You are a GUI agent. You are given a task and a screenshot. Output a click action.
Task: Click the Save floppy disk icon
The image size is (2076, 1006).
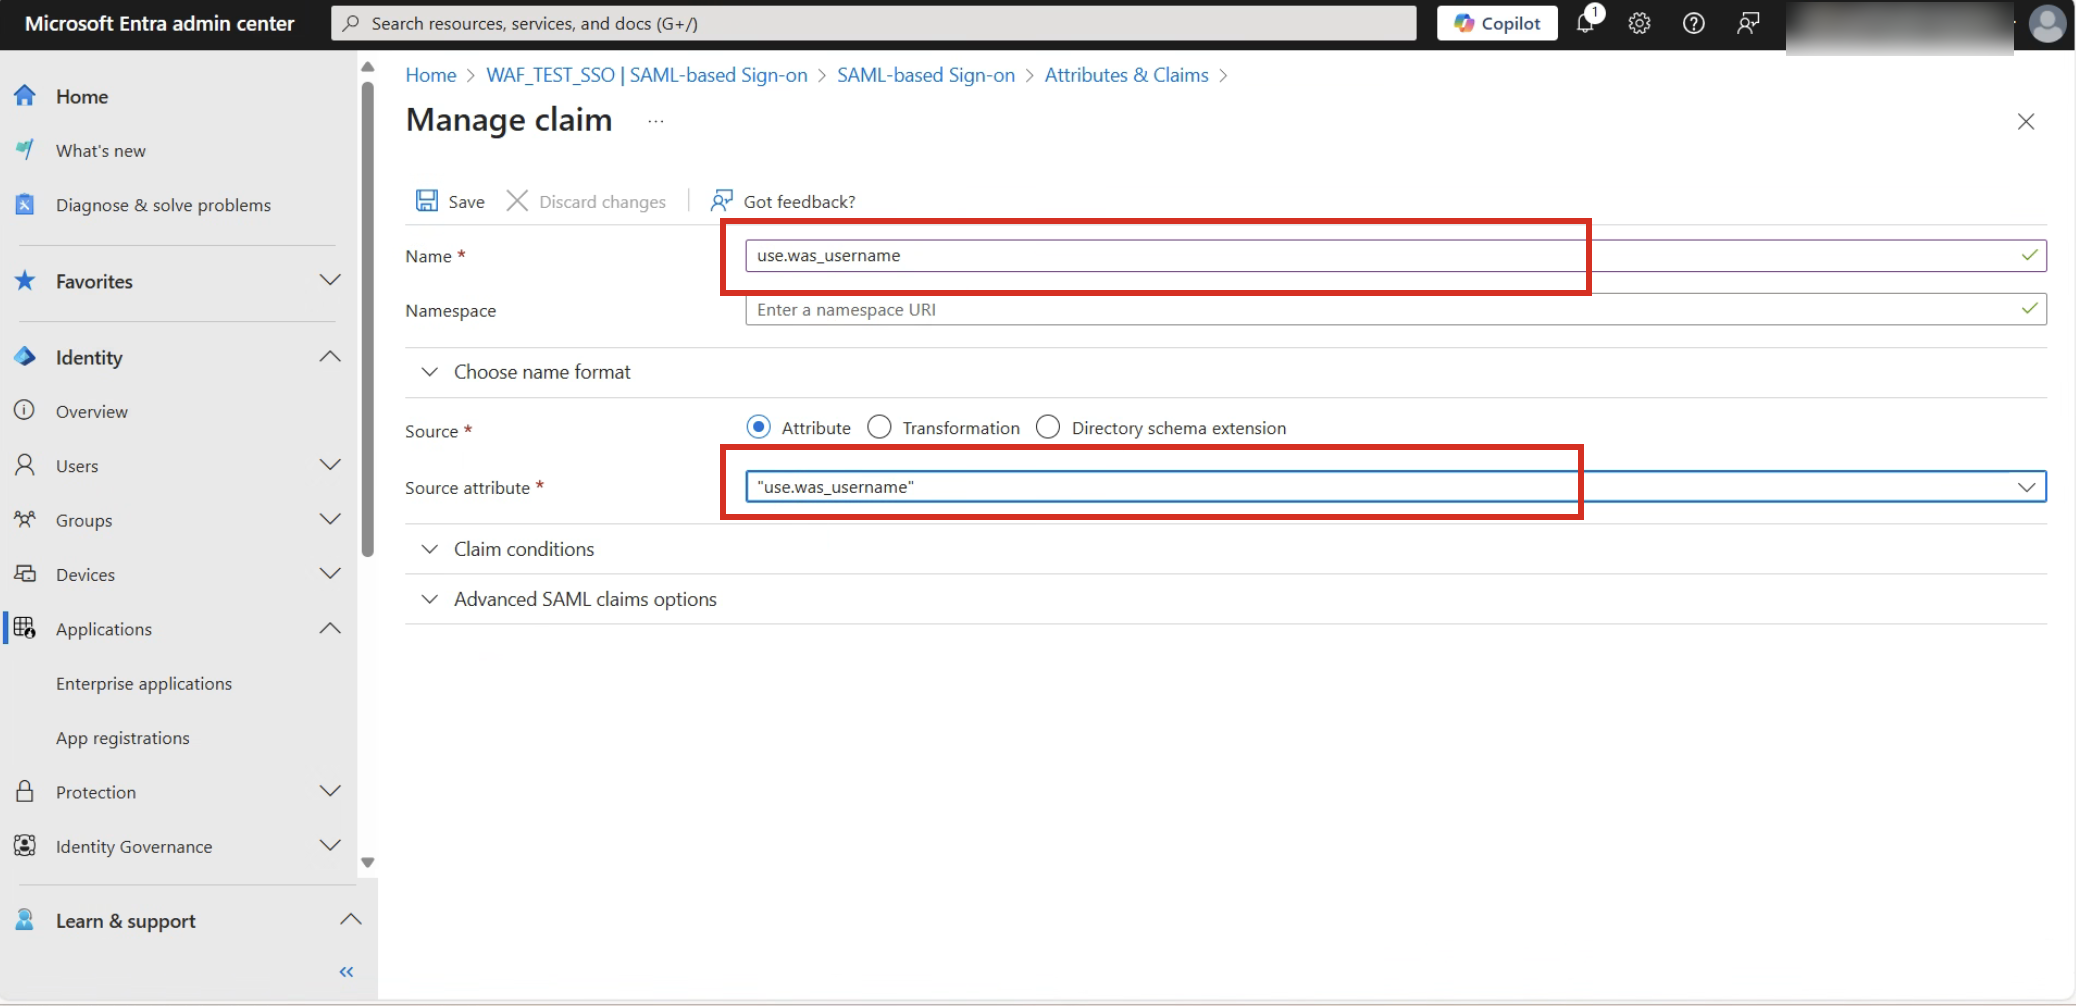point(427,201)
